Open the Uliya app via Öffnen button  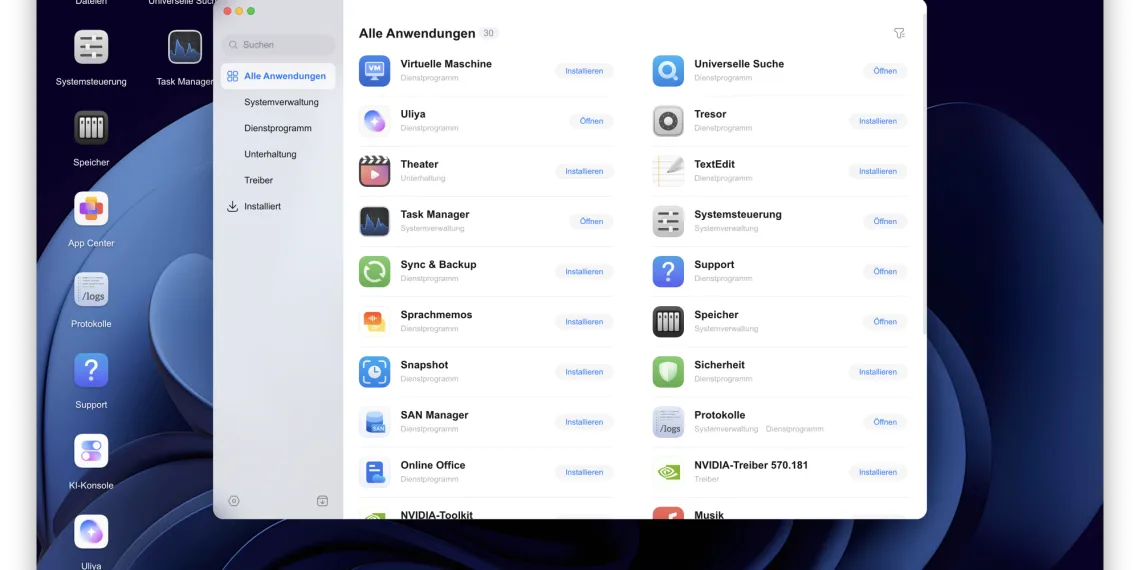pyautogui.click(x=591, y=121)
